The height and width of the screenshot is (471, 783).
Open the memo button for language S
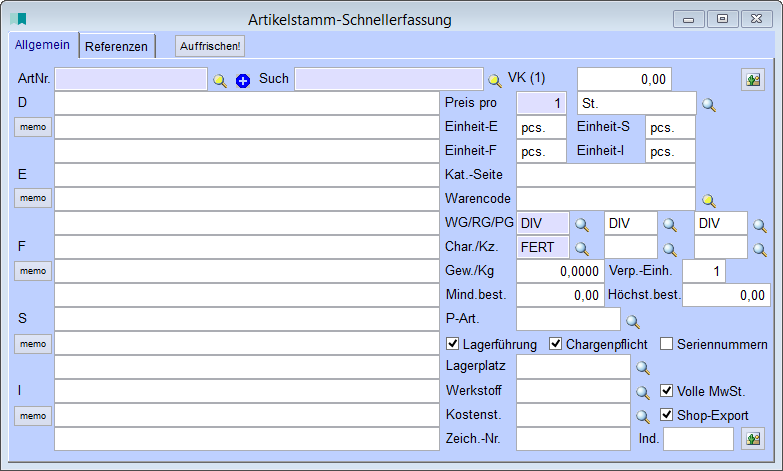(33, 344)
